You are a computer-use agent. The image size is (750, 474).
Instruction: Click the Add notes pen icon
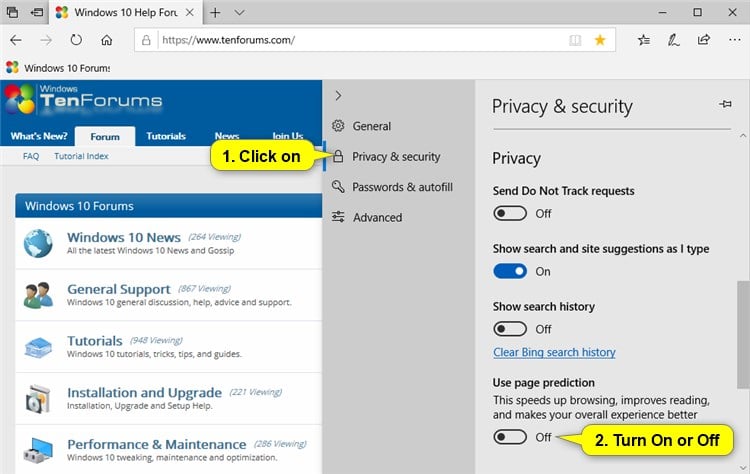[x=673, y=40]
